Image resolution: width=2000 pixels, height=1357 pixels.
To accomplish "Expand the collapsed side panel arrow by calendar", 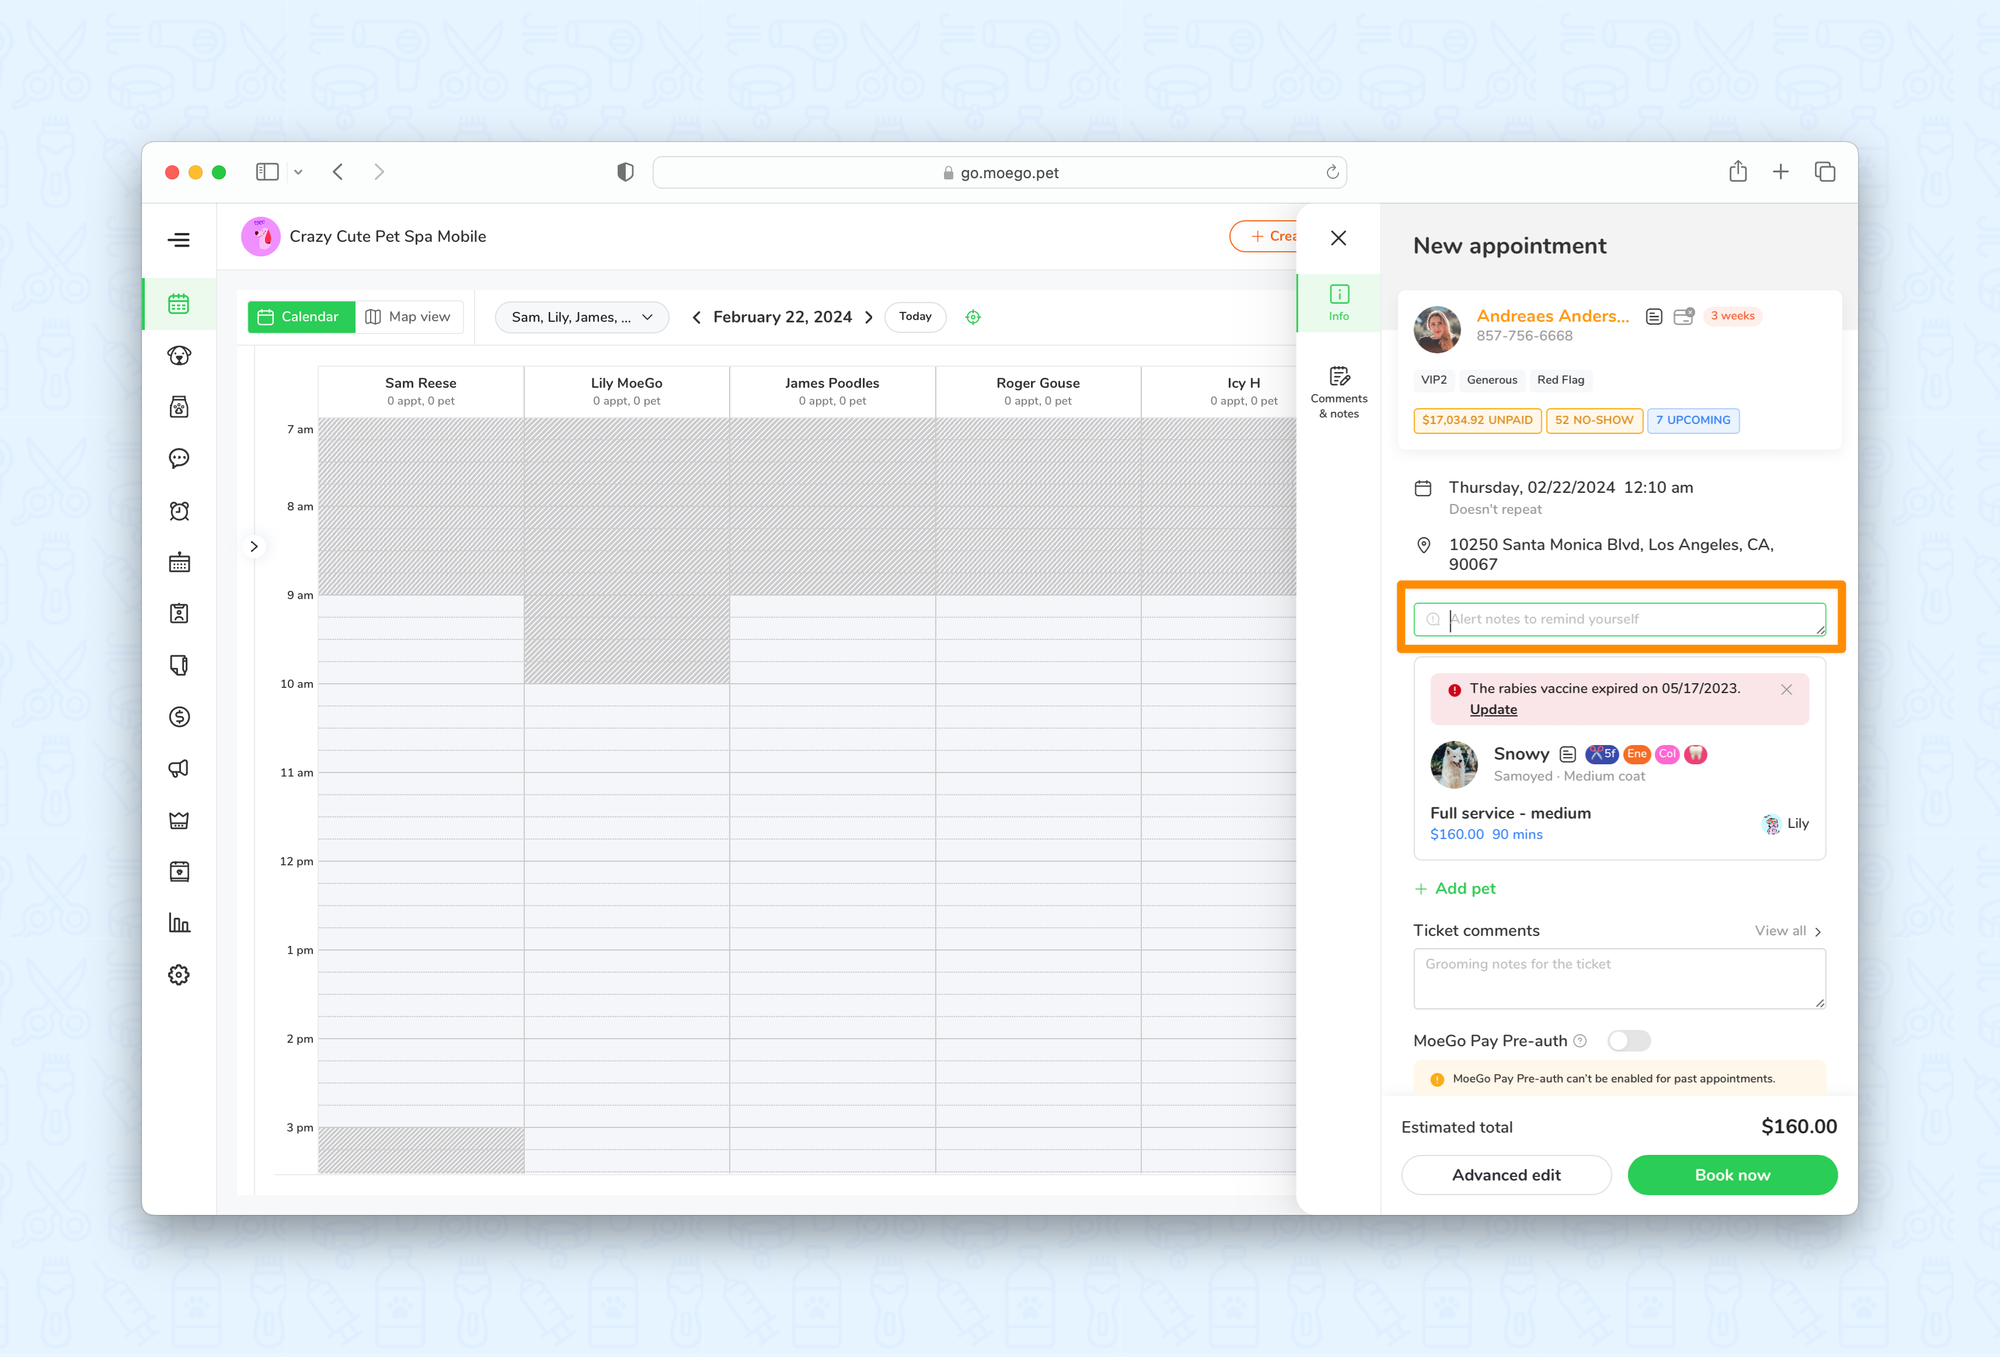I will [254, 547].
